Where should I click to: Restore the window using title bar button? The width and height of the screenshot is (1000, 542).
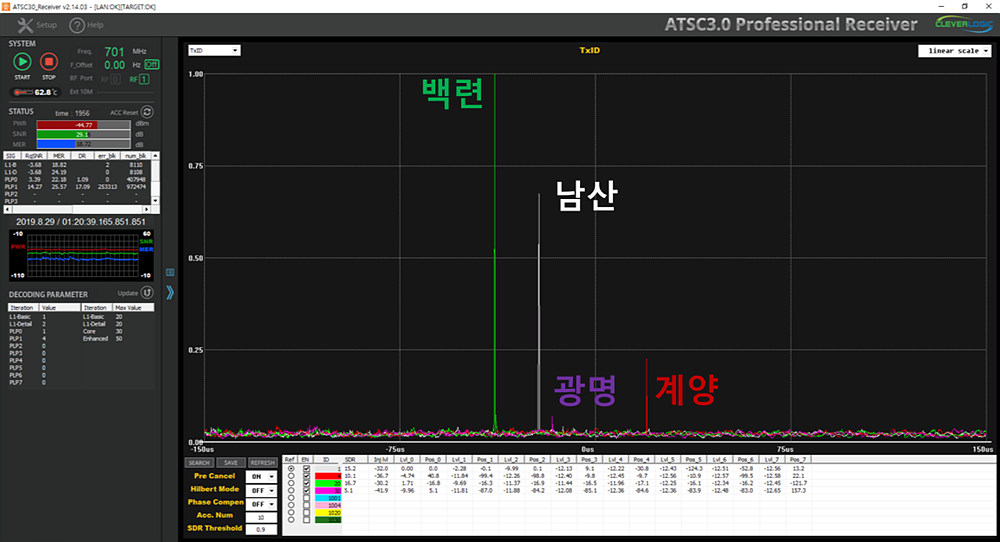(x=965, y=6)
